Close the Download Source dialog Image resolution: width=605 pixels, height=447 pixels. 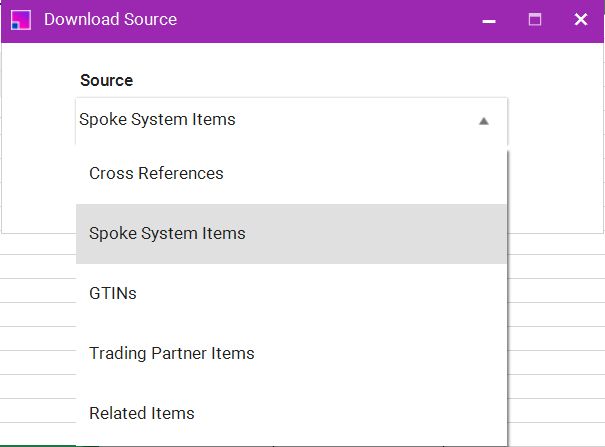tap(580, 20)
